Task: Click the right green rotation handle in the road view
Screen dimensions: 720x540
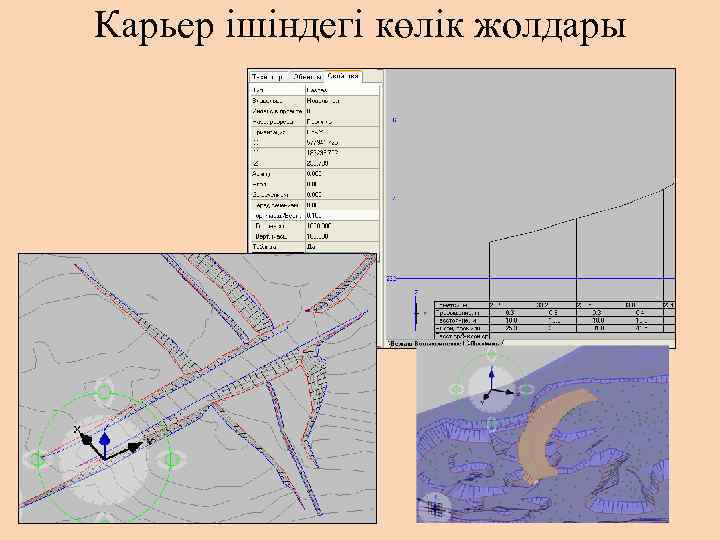Action: tap(171, 459)
